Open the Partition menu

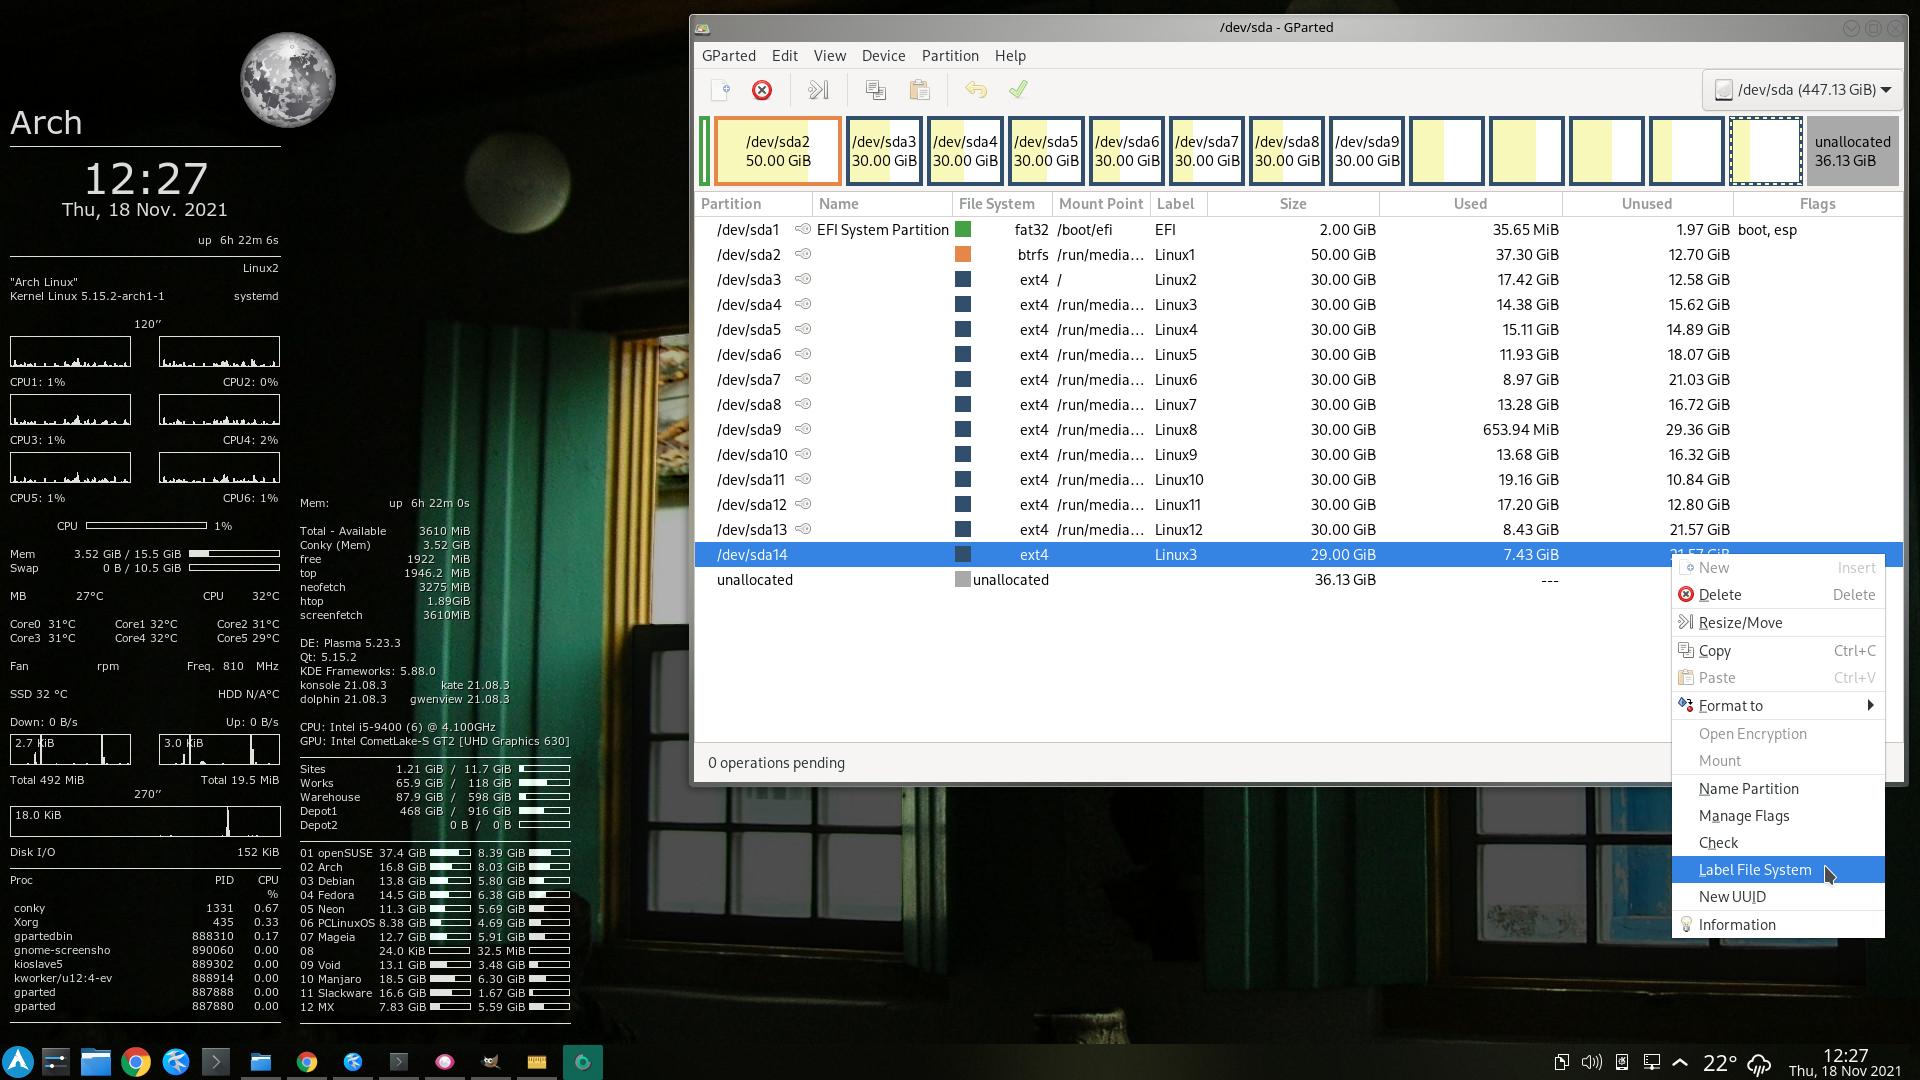949,56
